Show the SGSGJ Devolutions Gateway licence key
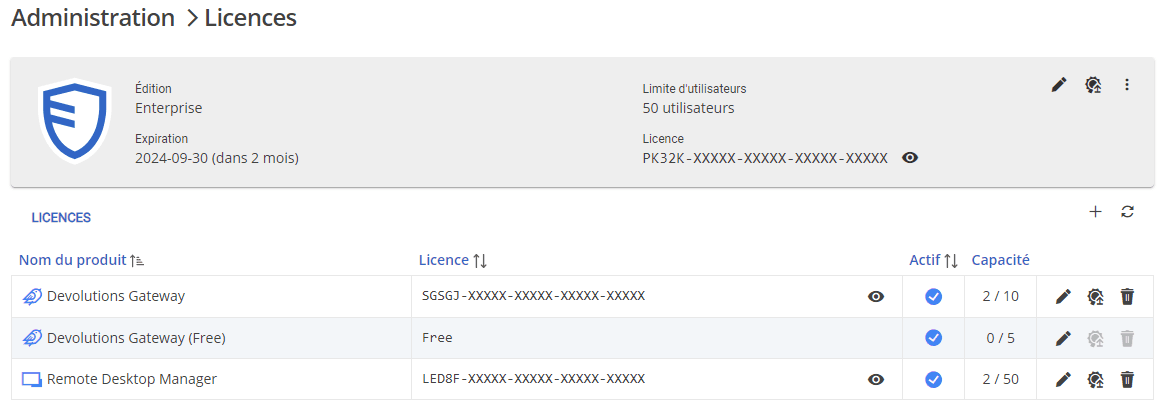 876,296
